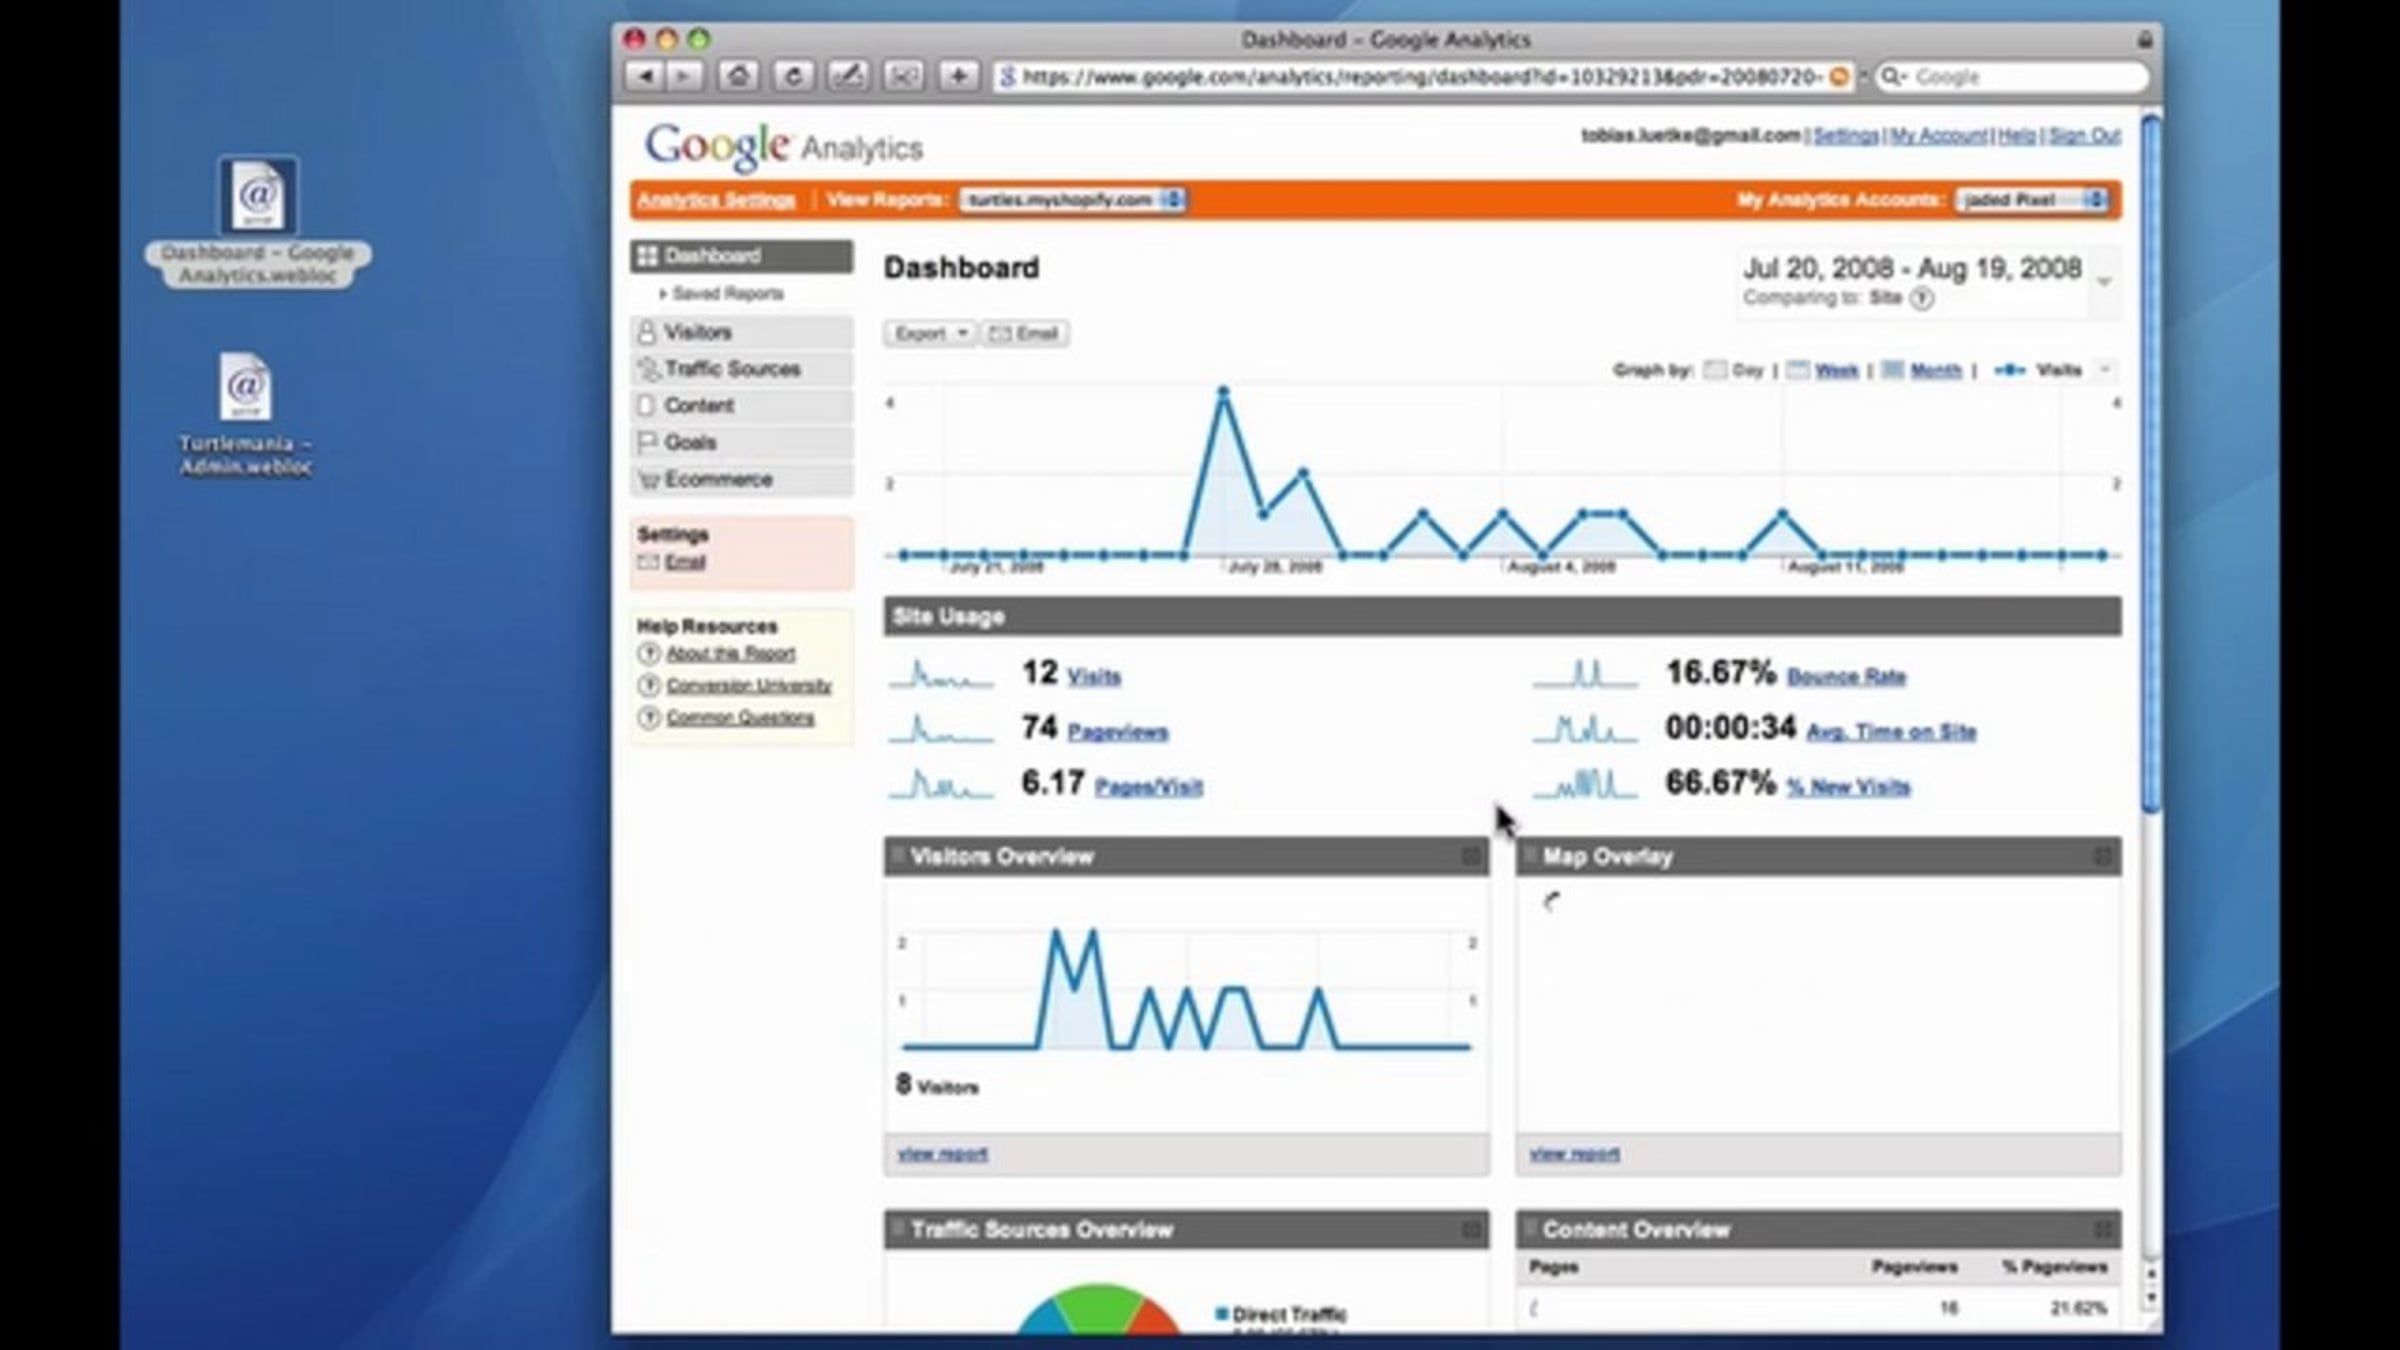Viewport: 2400px width, 1350px height.
Task: Click the magnifying glass in the Google search field
Action: click(1890, 77)
